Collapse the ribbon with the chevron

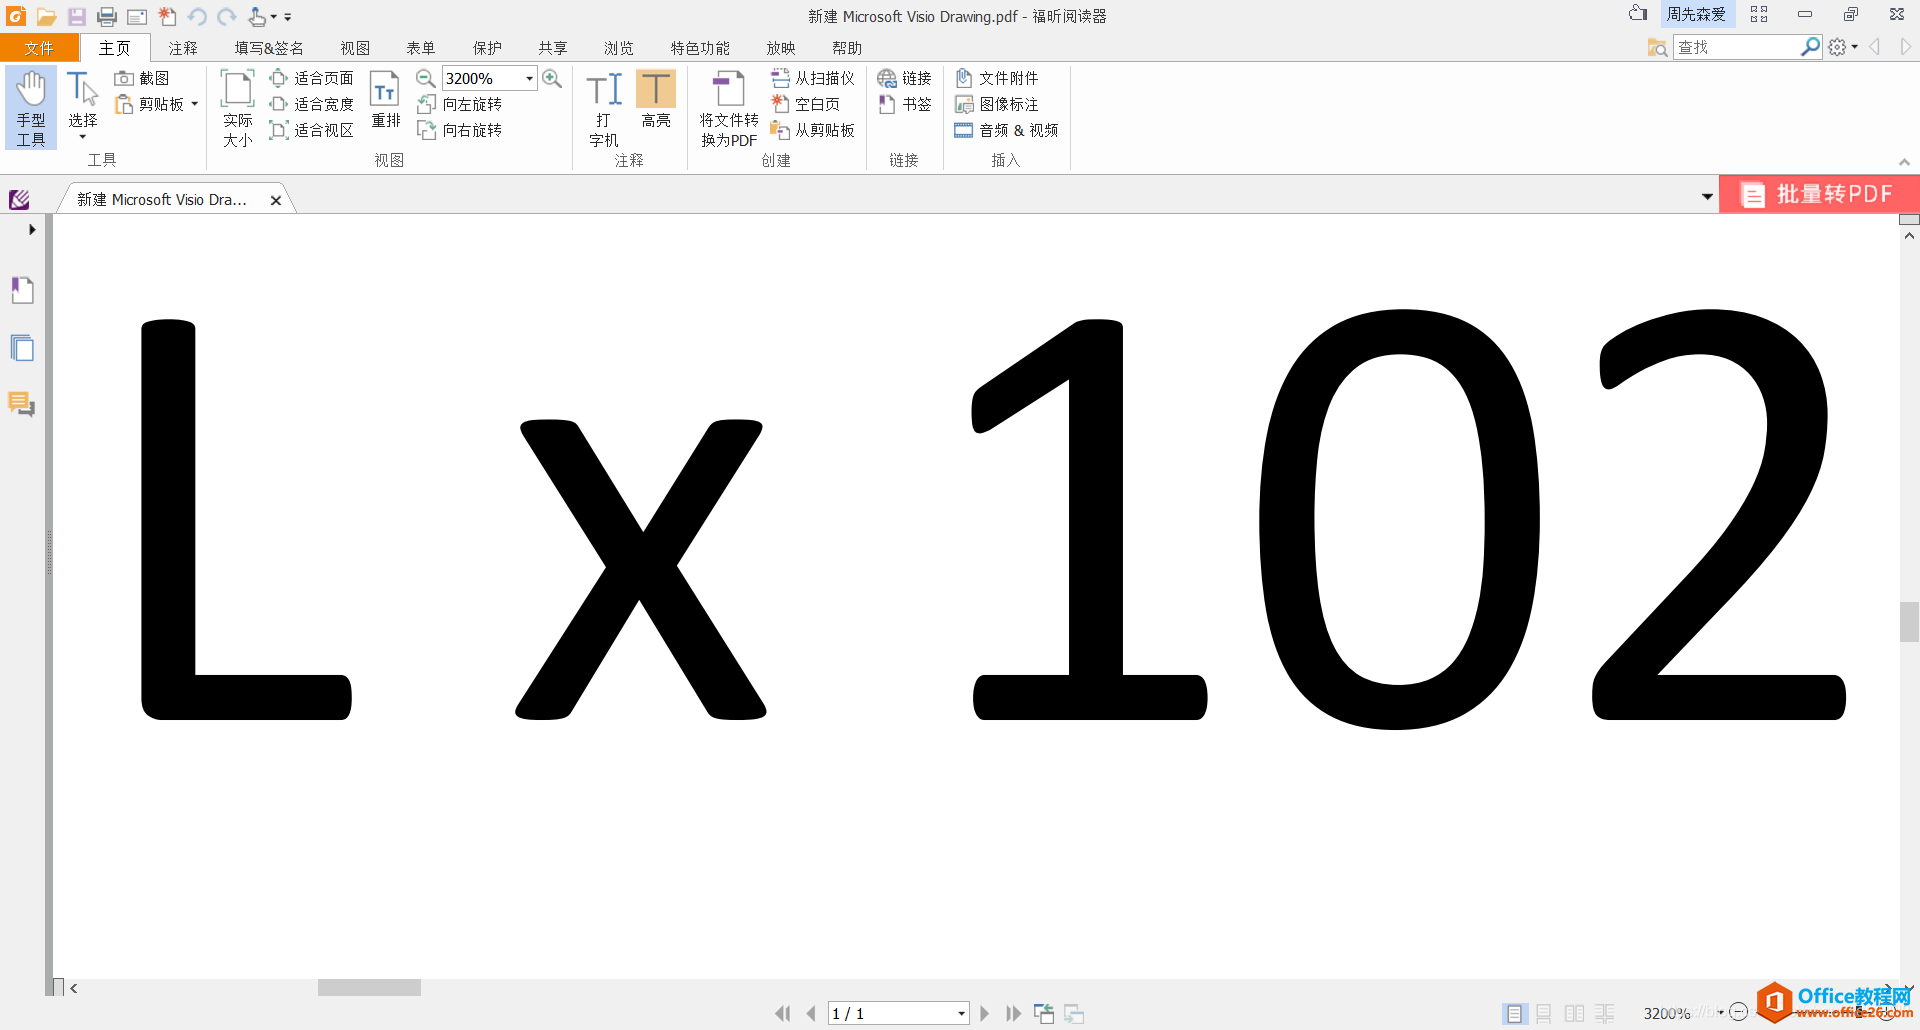pyautogui.click(x=1904, y=162)
